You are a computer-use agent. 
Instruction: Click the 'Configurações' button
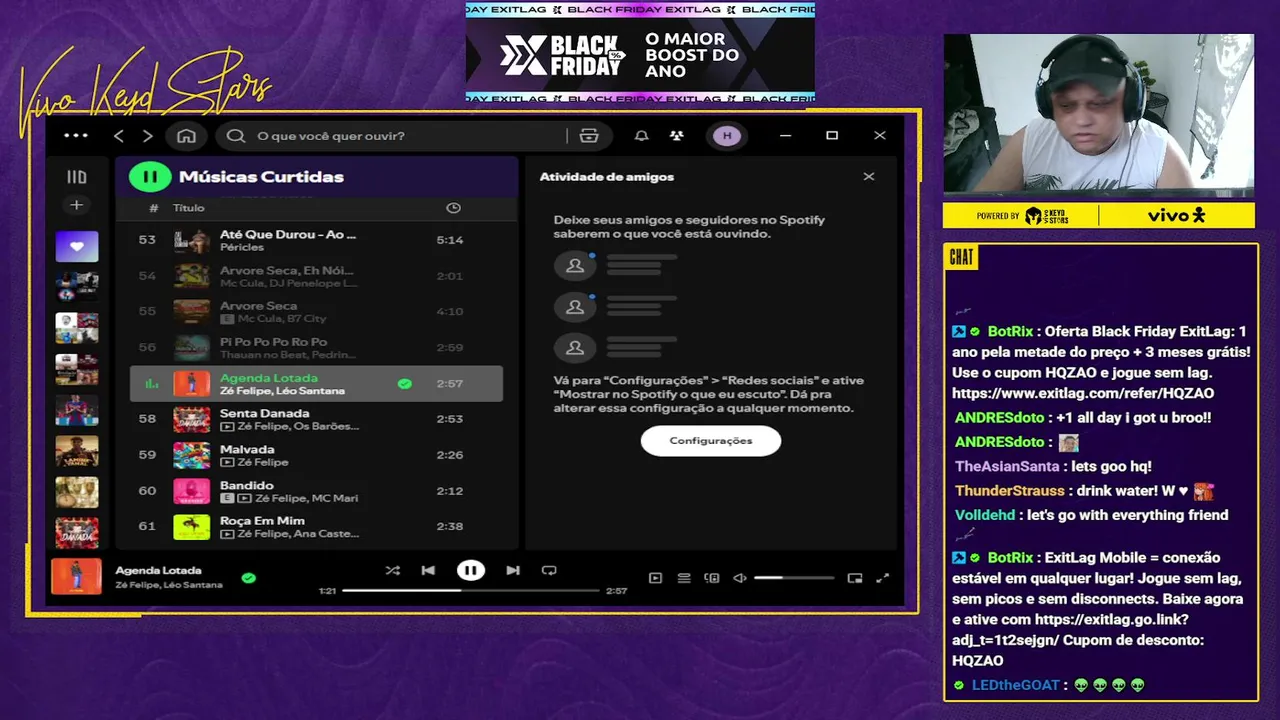(711, 441)
